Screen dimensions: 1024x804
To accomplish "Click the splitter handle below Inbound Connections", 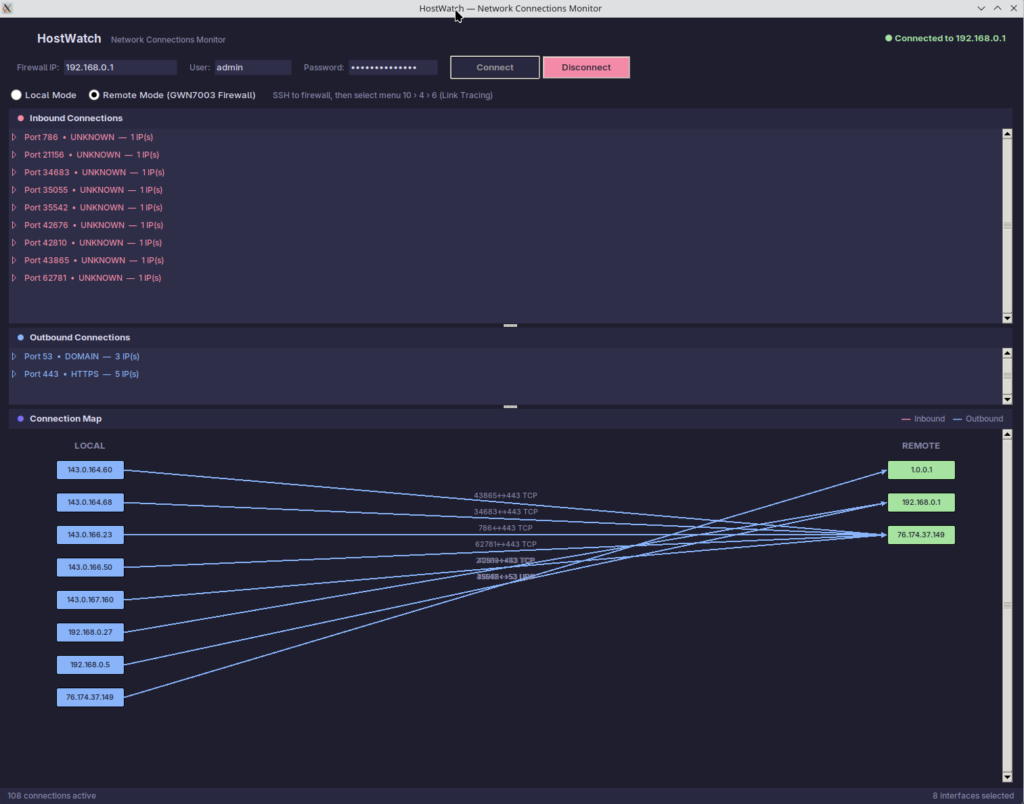I will pyautogui.click(x=510, y=326).
